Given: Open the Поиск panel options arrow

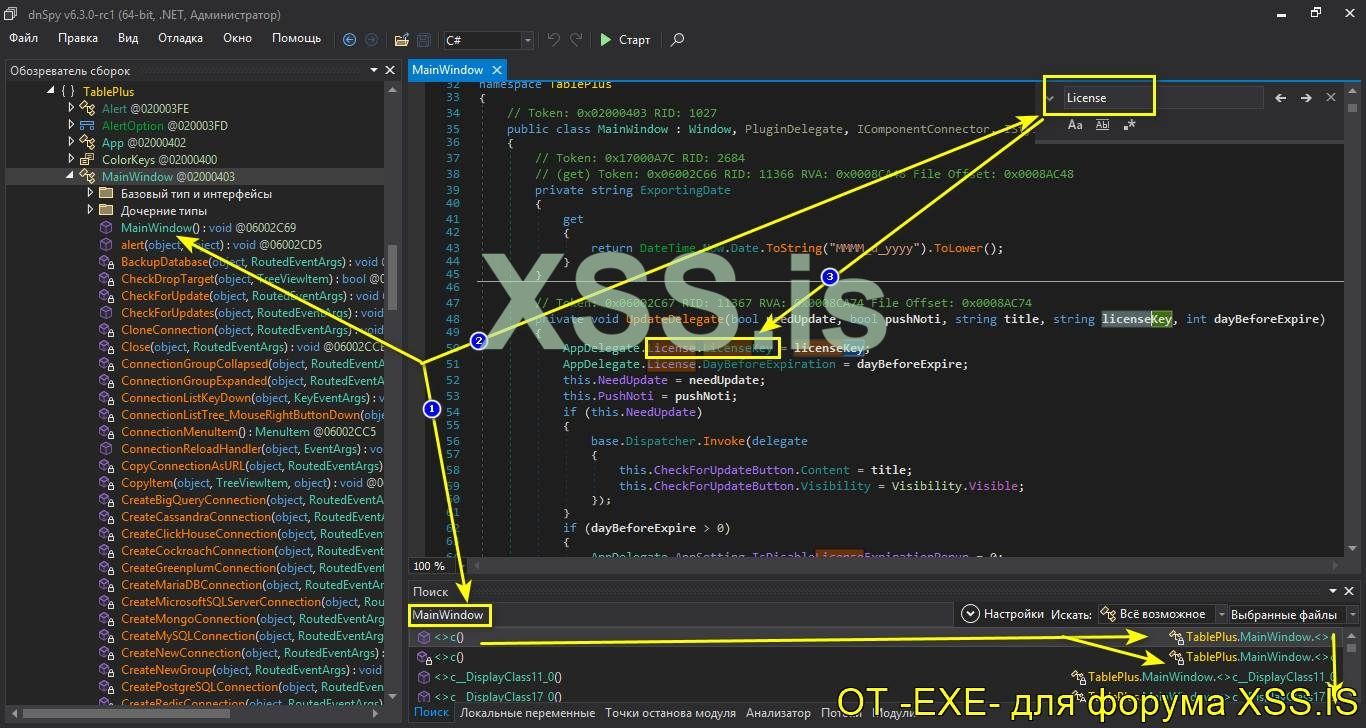Looking at the screenshot, I should coord(1332,592).
